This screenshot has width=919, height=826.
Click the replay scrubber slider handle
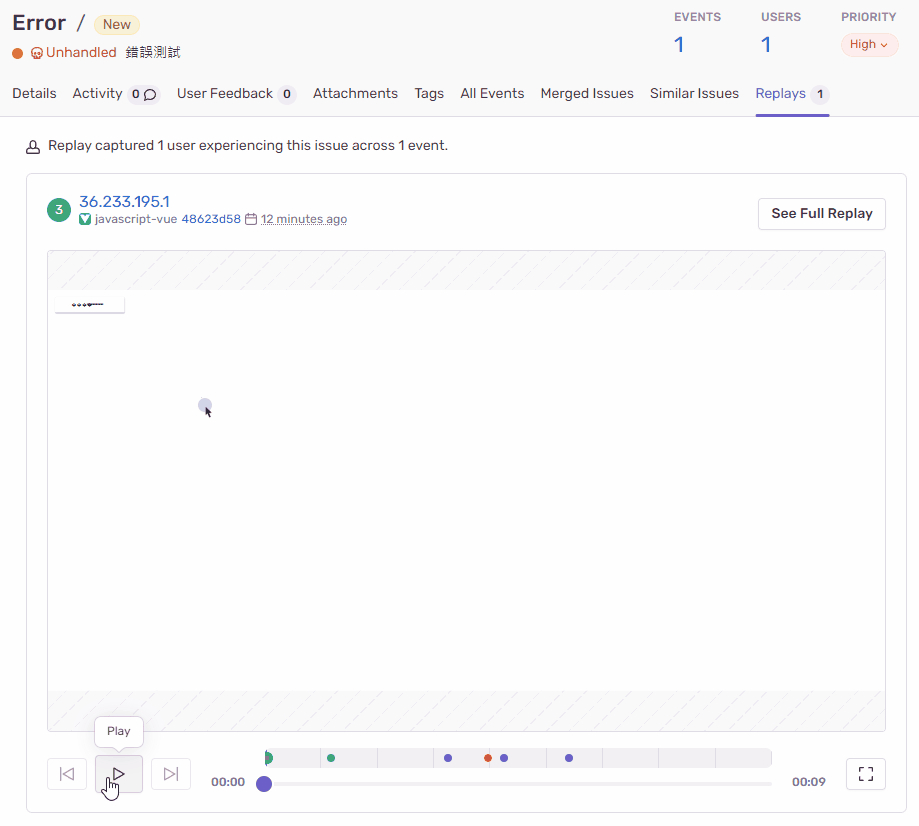click(264, 784)
